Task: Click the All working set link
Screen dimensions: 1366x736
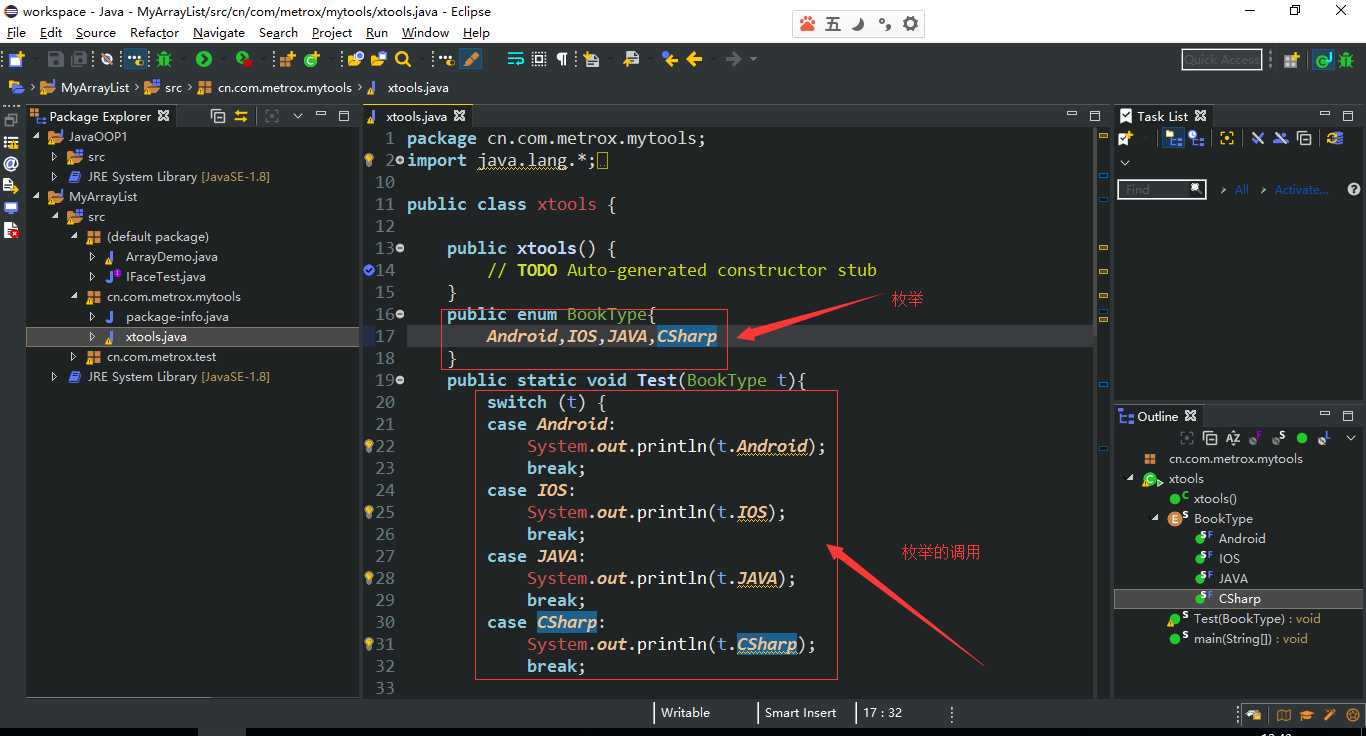Action: tap(1241, 189)
